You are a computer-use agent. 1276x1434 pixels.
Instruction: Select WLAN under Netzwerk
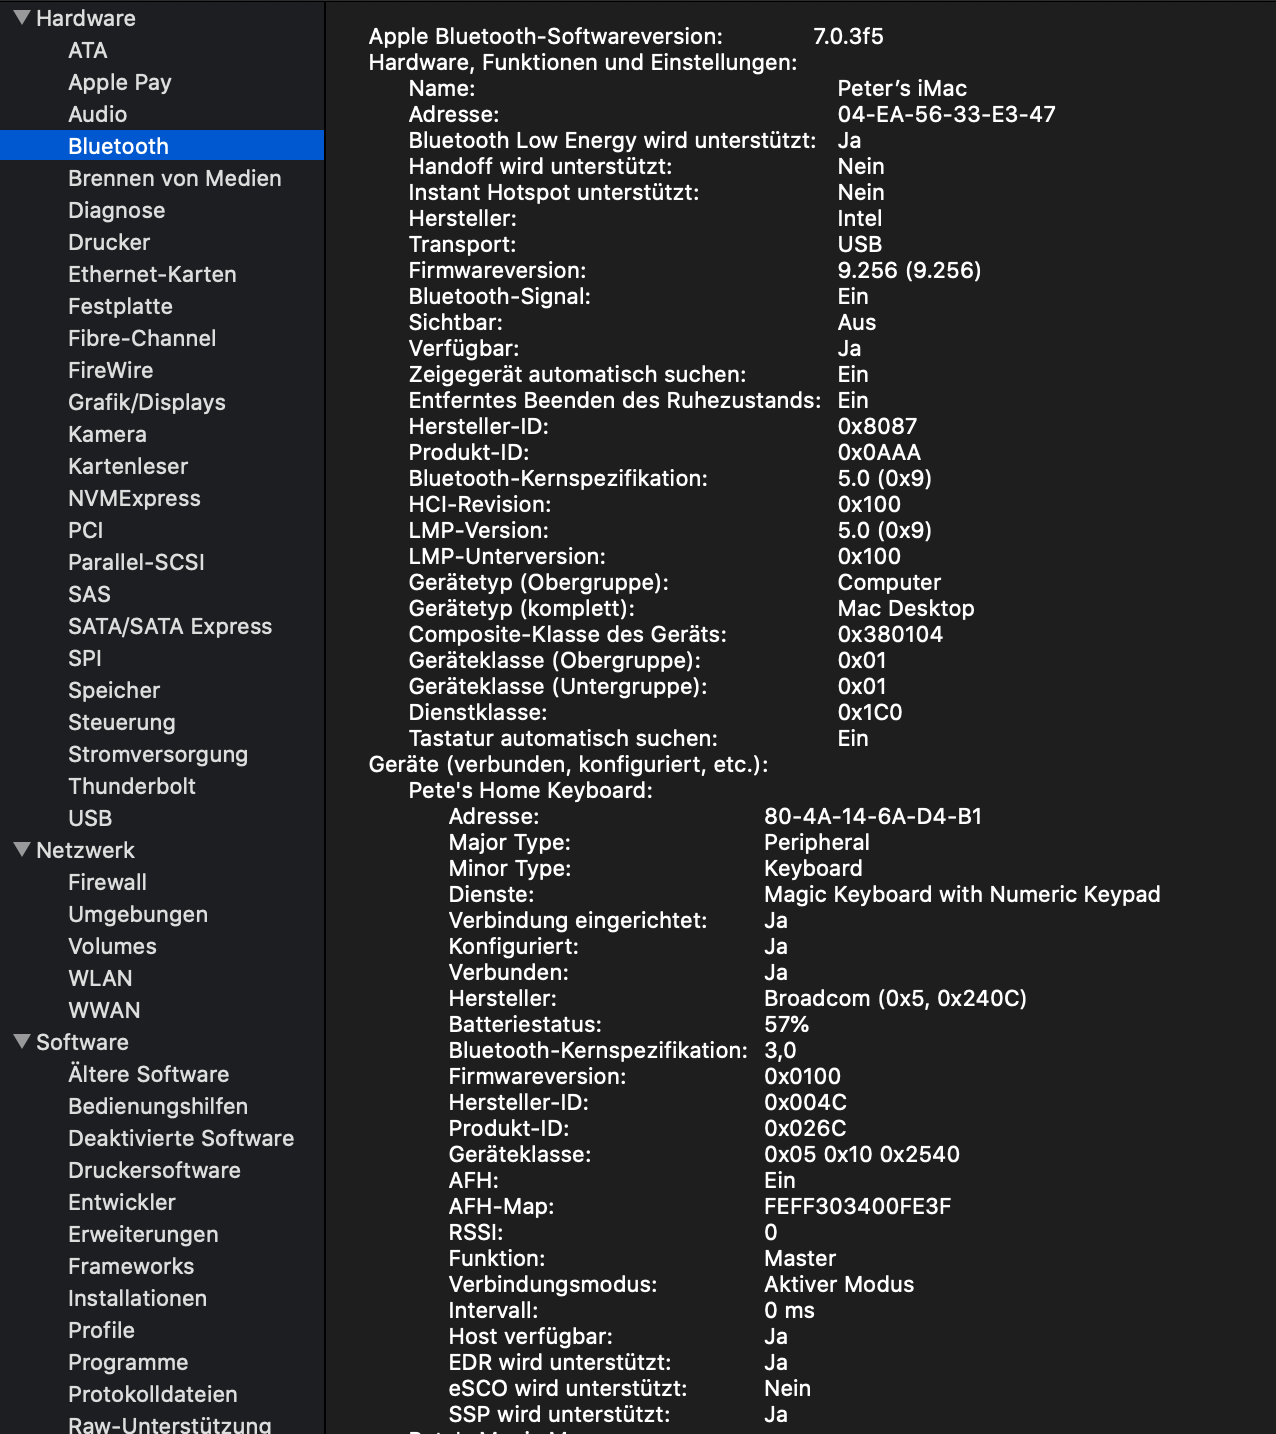tap(98, 978)
